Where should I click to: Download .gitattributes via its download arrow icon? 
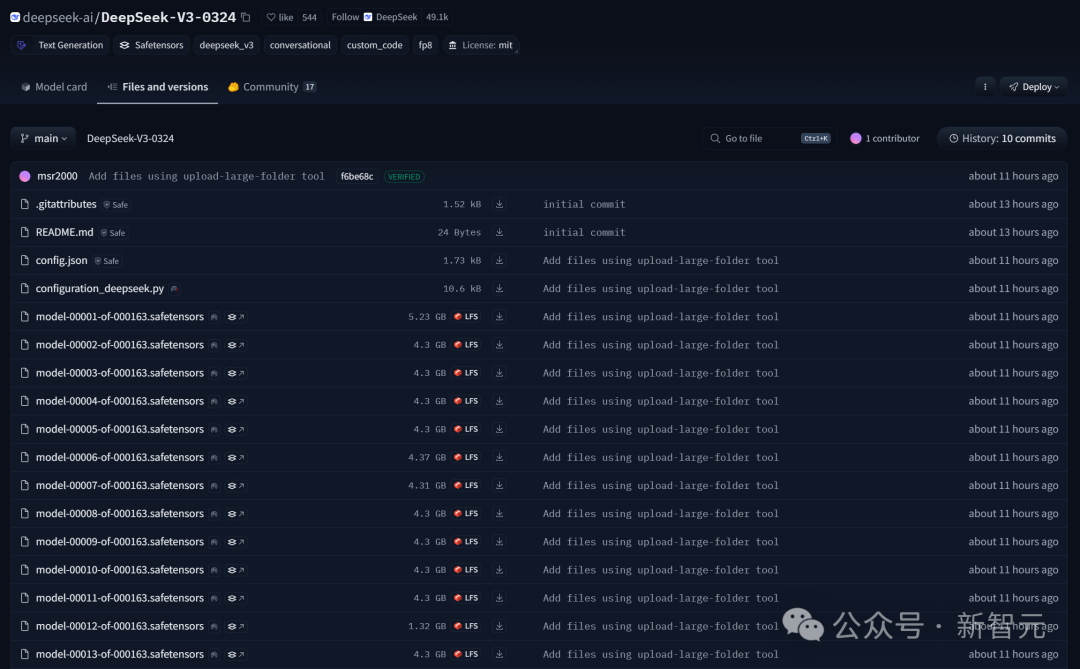[499, 204]
